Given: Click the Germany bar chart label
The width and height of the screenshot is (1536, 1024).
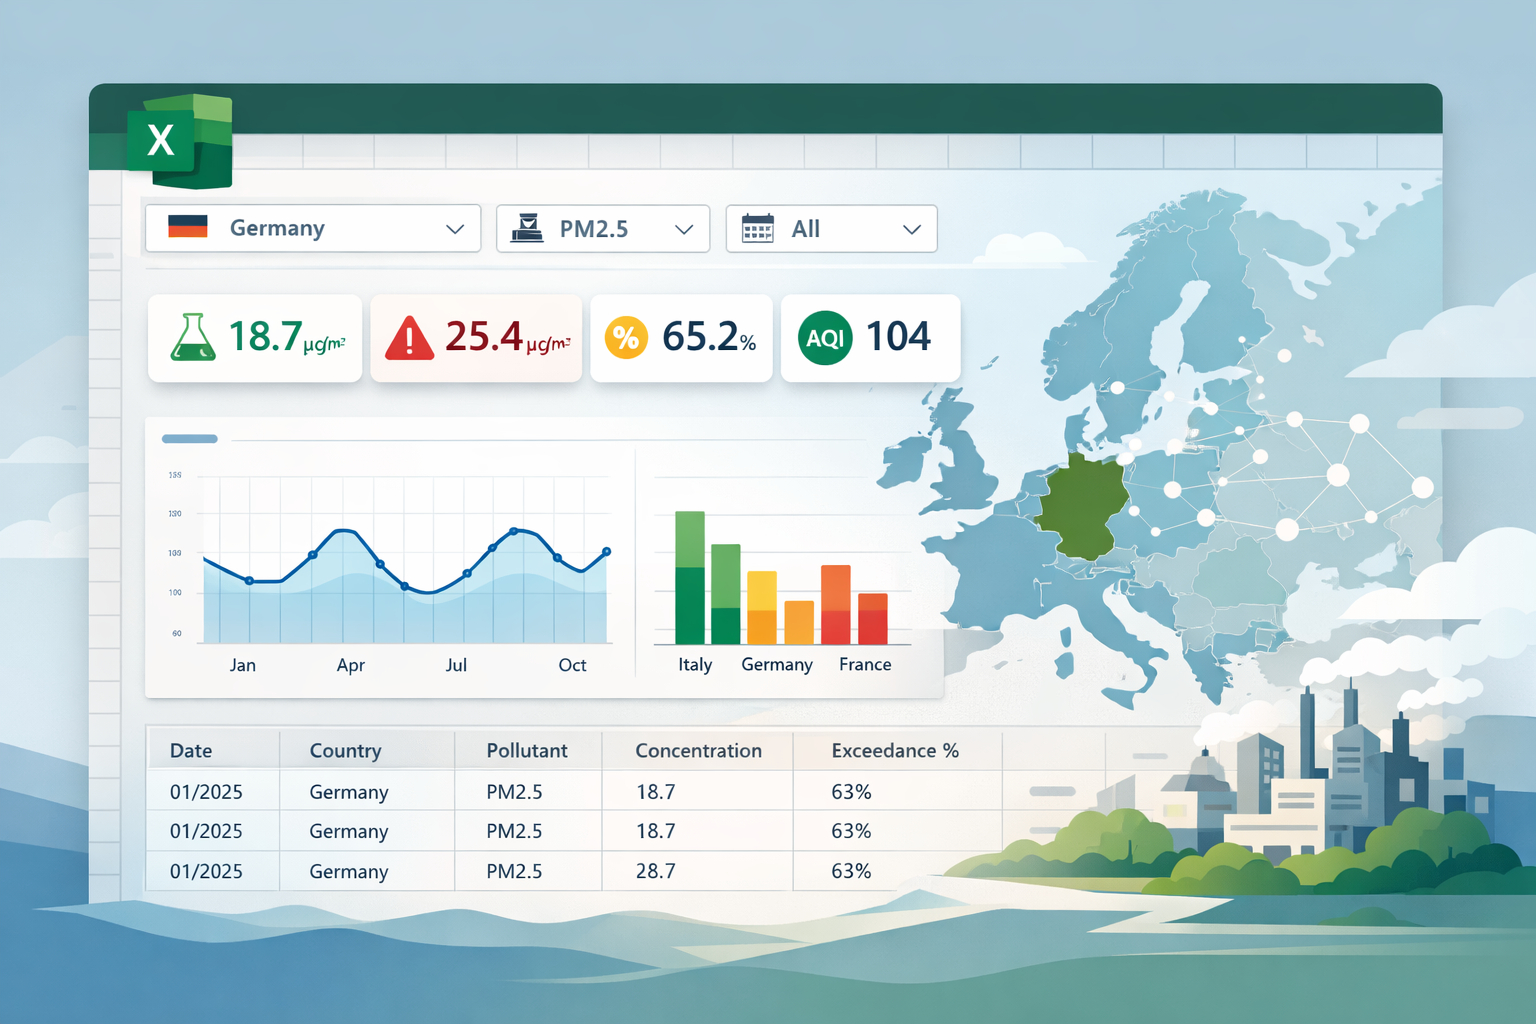Looking at the screenshot, I should coord(777,664).
